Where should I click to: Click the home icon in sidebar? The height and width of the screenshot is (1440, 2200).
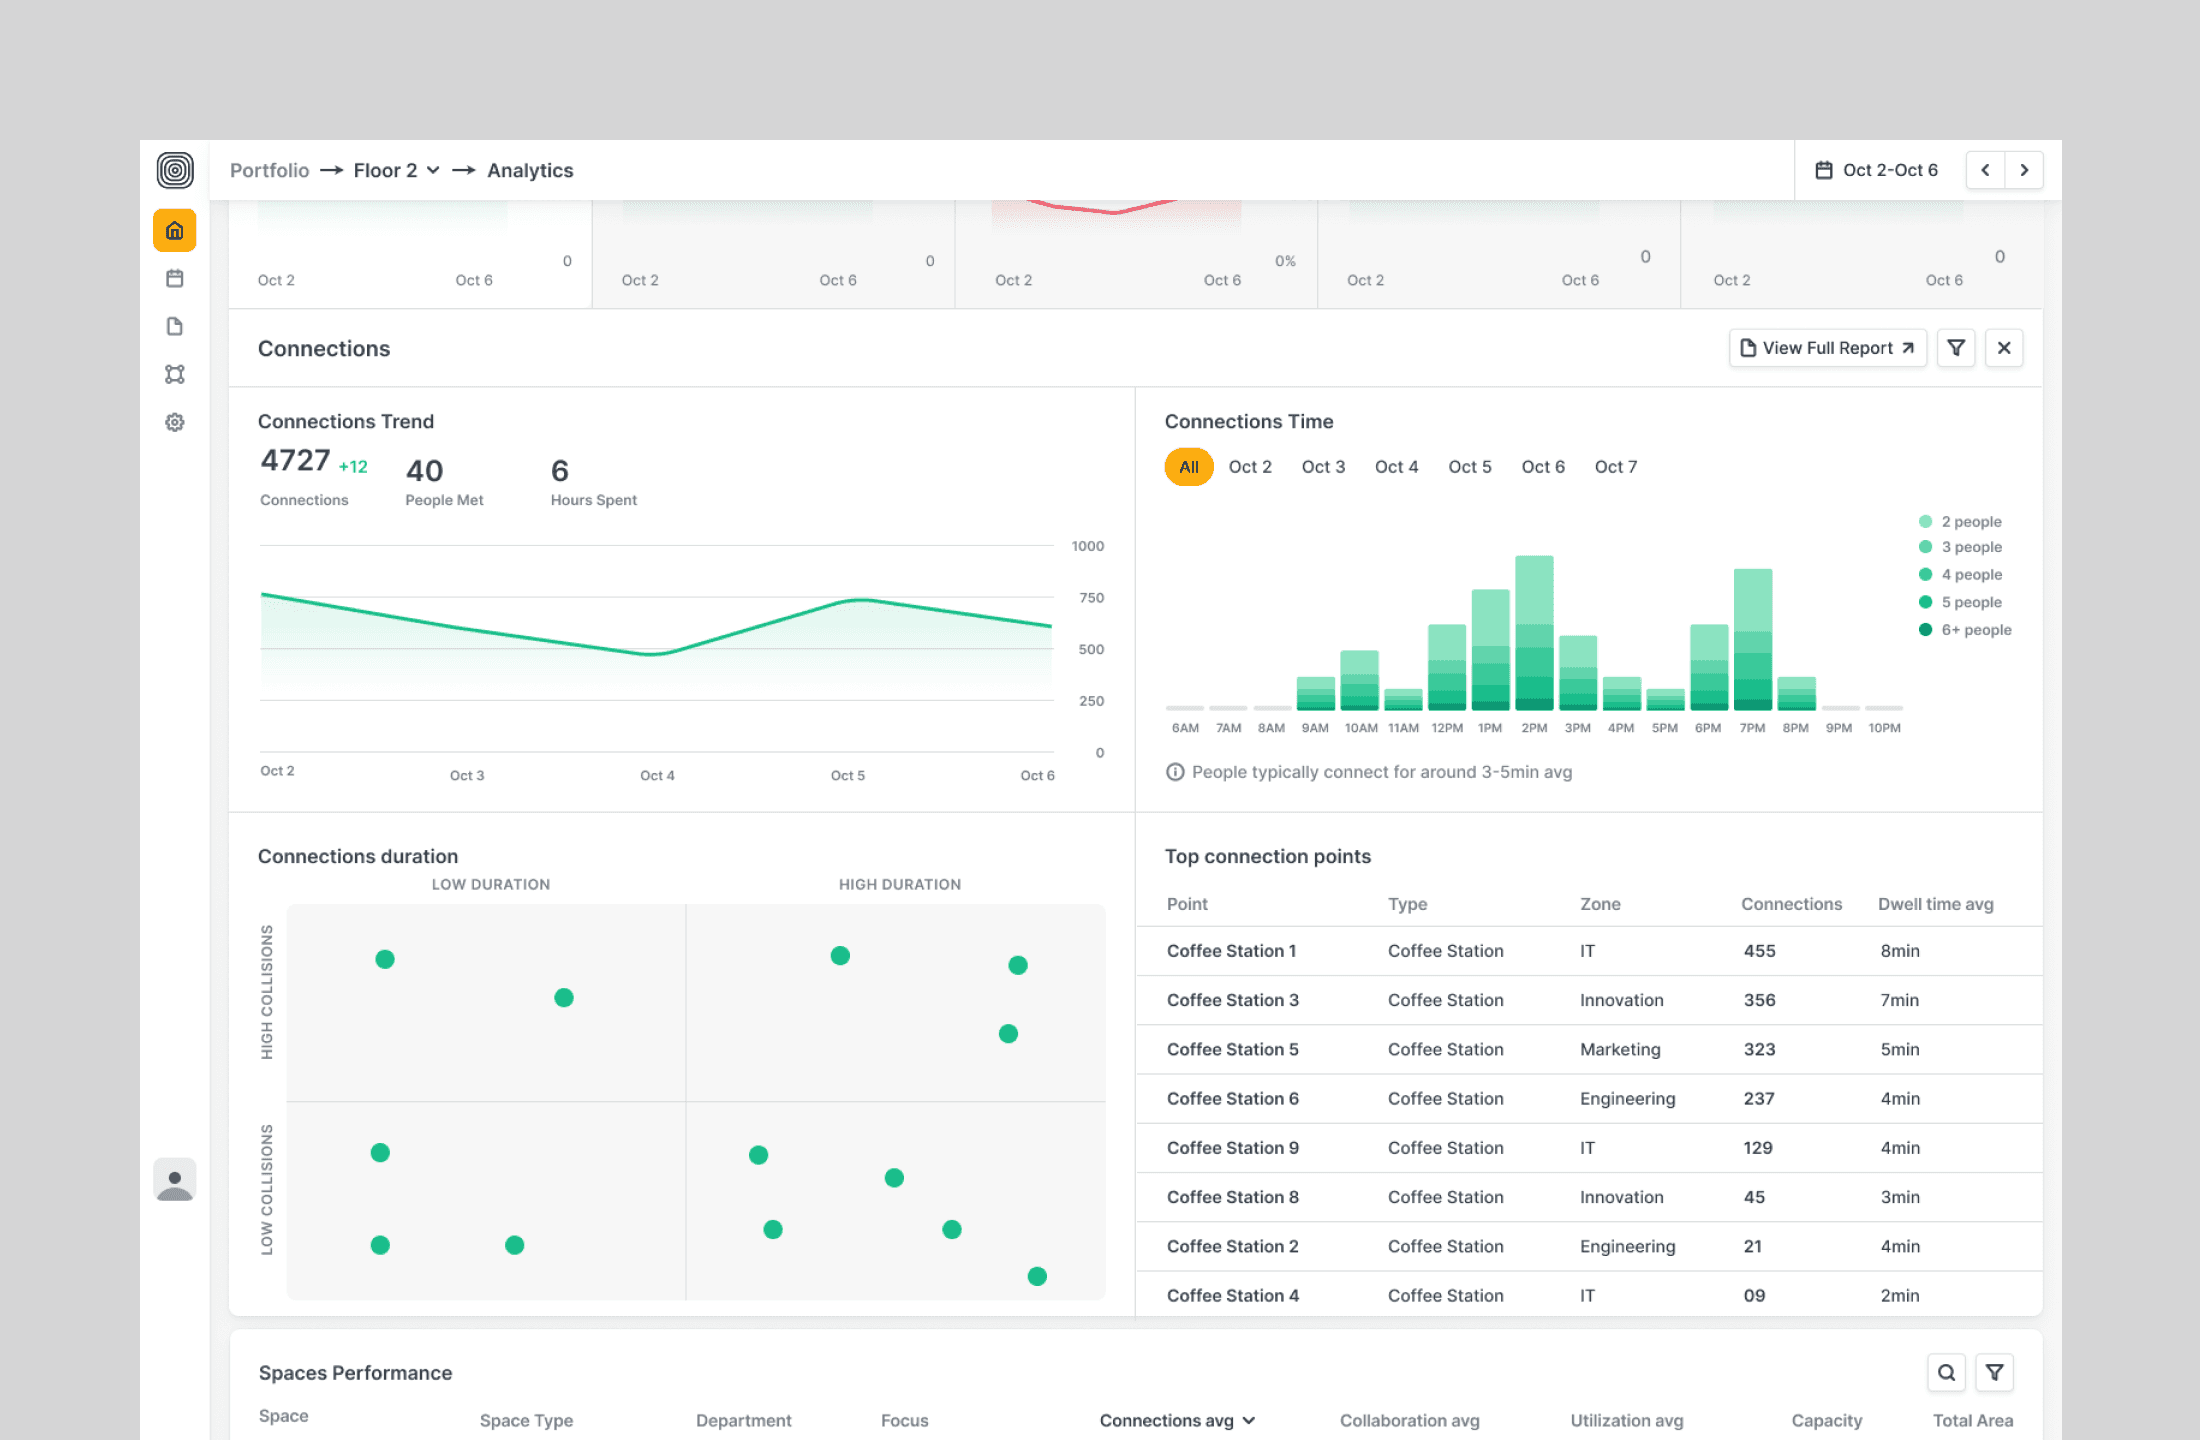[x=174, y=231]
